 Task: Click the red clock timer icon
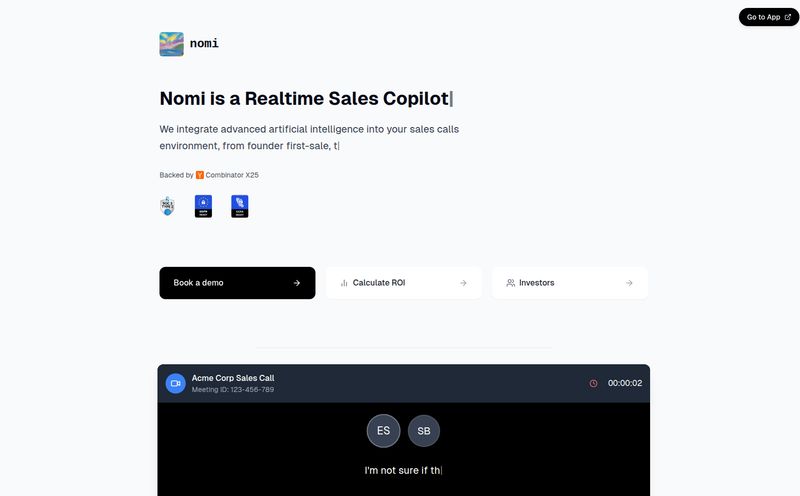click(593, 383)
